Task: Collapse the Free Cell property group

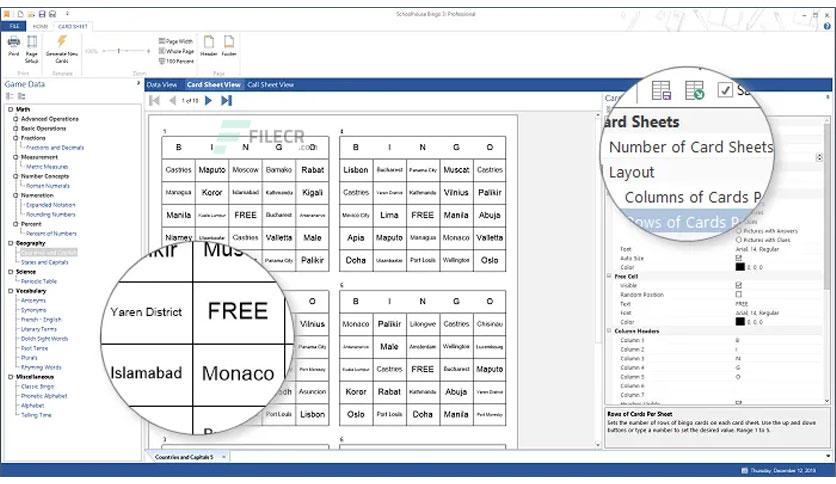Action: 609,276
